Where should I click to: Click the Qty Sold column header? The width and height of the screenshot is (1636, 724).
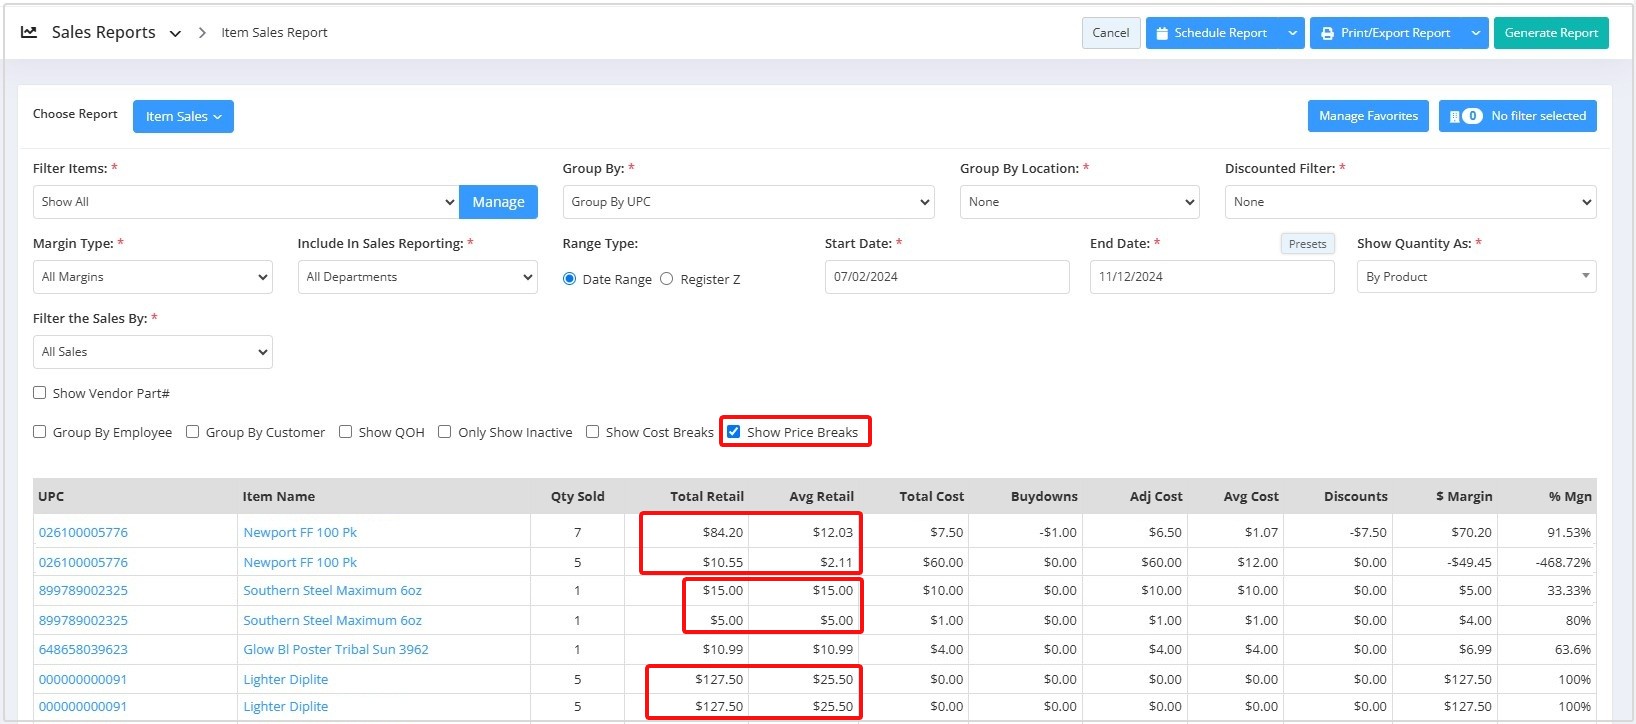click(578, 496)
